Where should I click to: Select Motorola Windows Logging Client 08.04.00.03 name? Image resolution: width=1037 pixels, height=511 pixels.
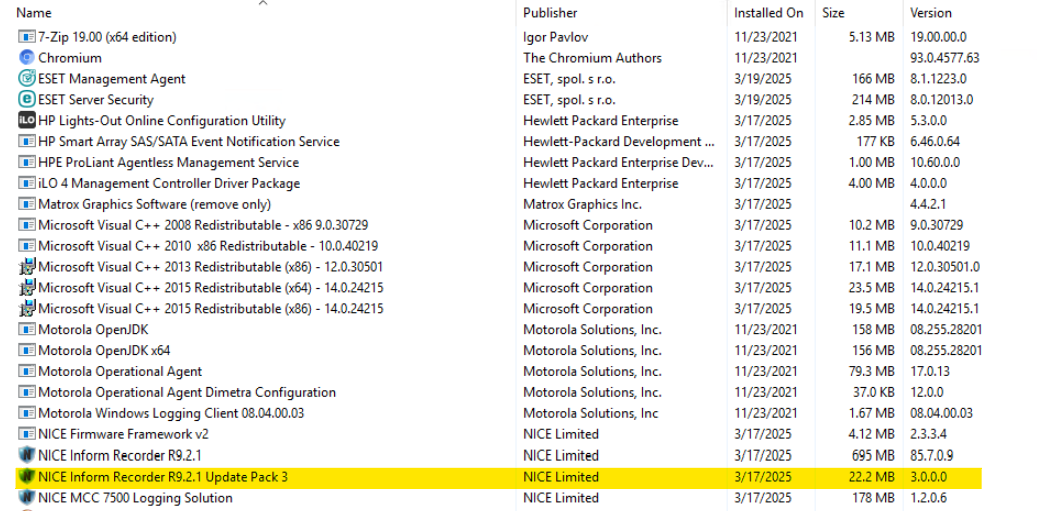171,414
